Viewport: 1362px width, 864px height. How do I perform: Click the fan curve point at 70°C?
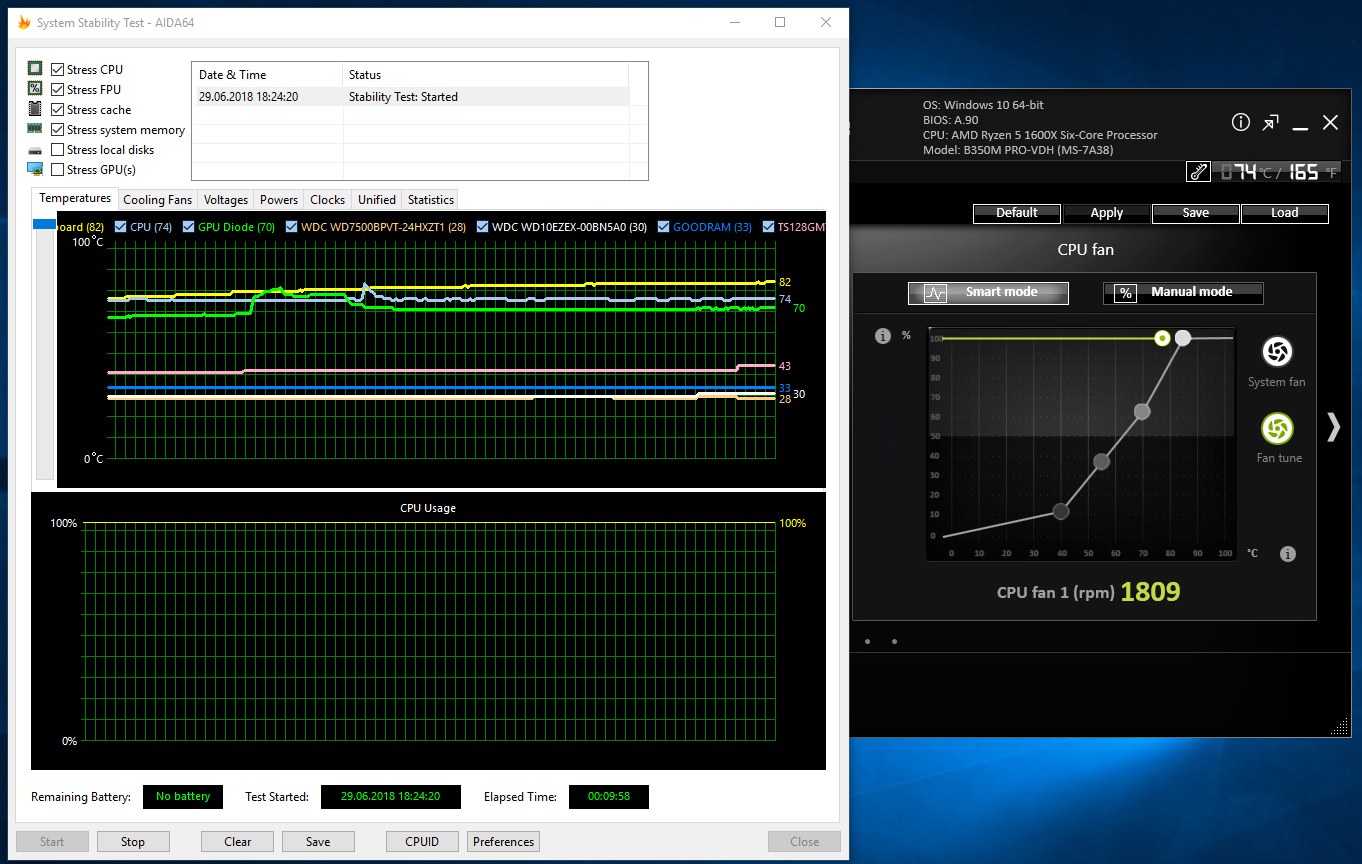(x=1142, y=412)
